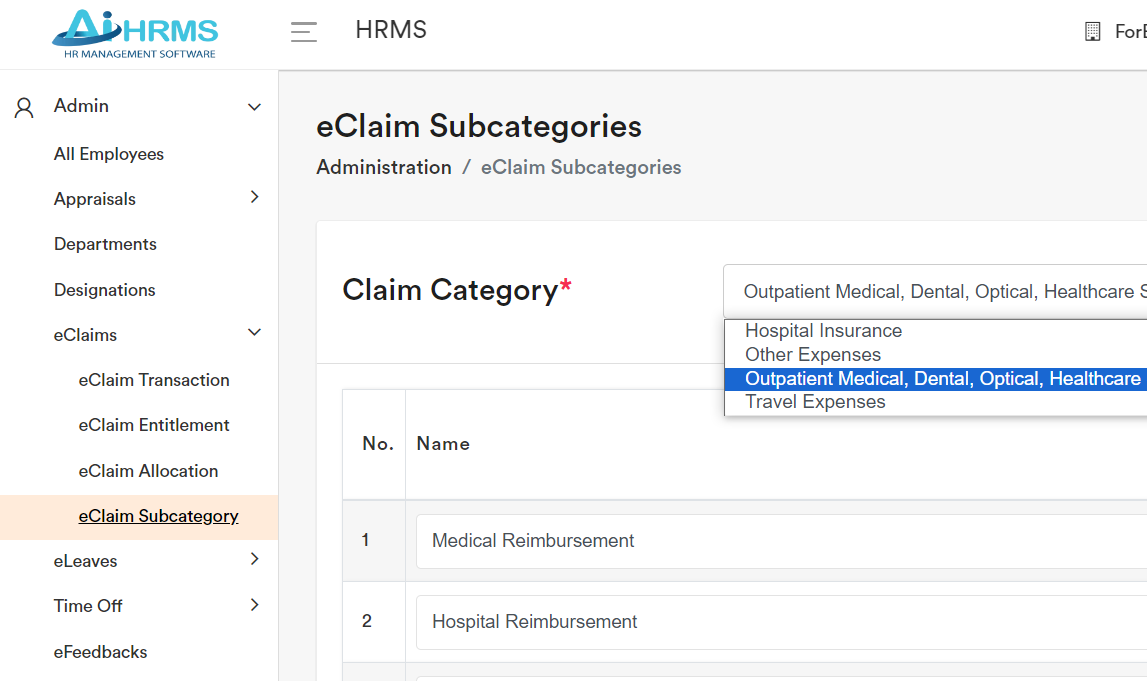Expand the Appraisals submenu arrow
Viewport: 1147px width, 681px height.
click(x=254, y=198)
